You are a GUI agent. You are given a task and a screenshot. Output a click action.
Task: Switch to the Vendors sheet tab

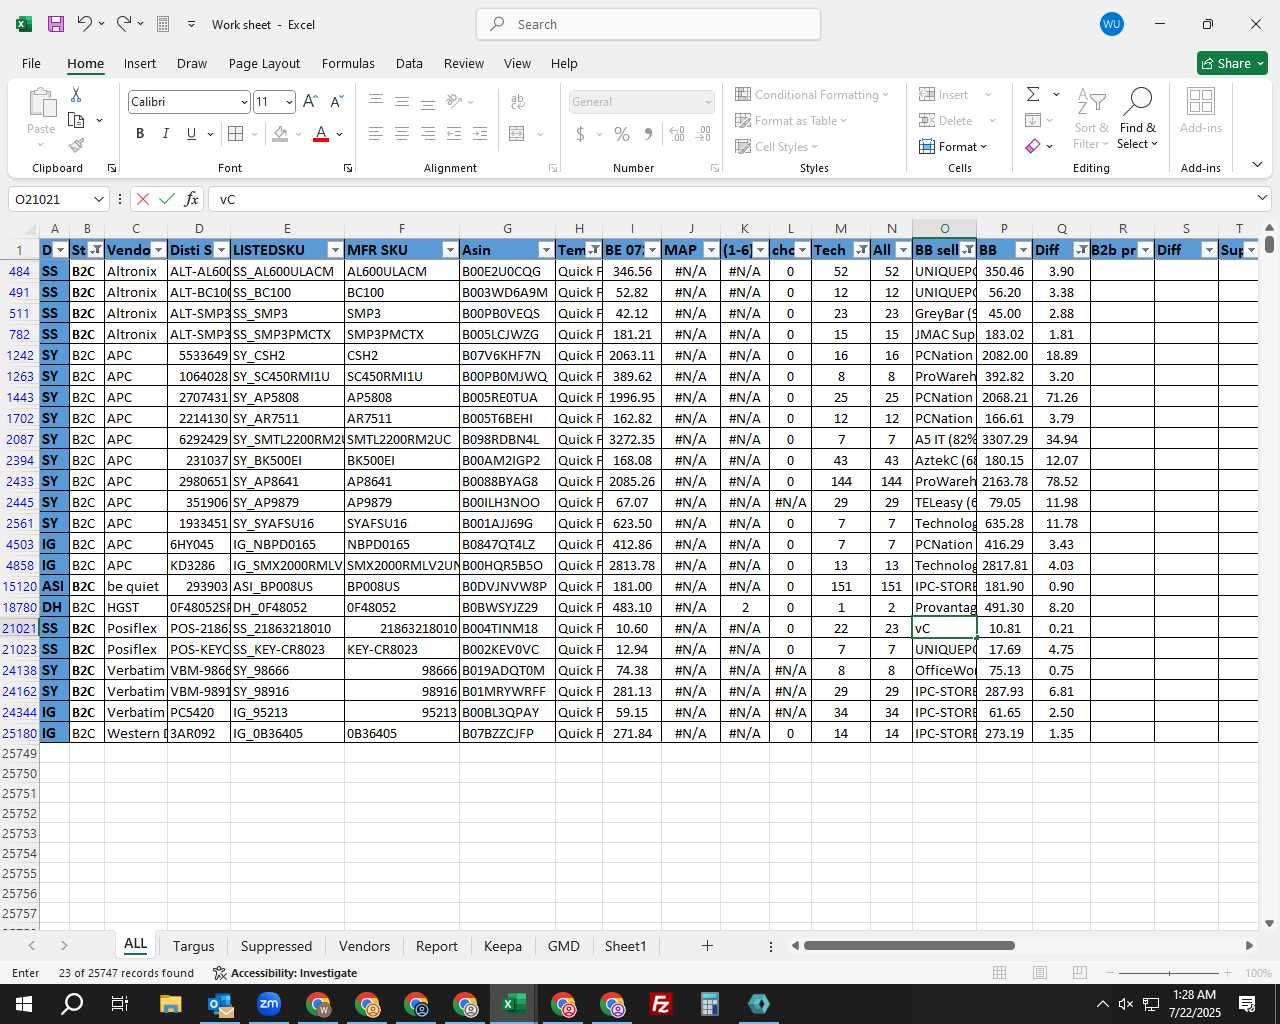[x=364, y=946]
